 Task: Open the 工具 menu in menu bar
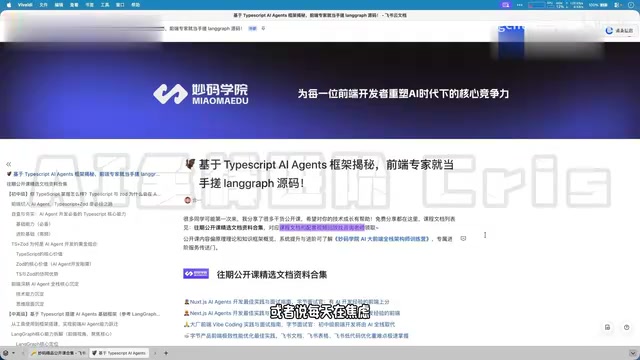tap(105, 5)
